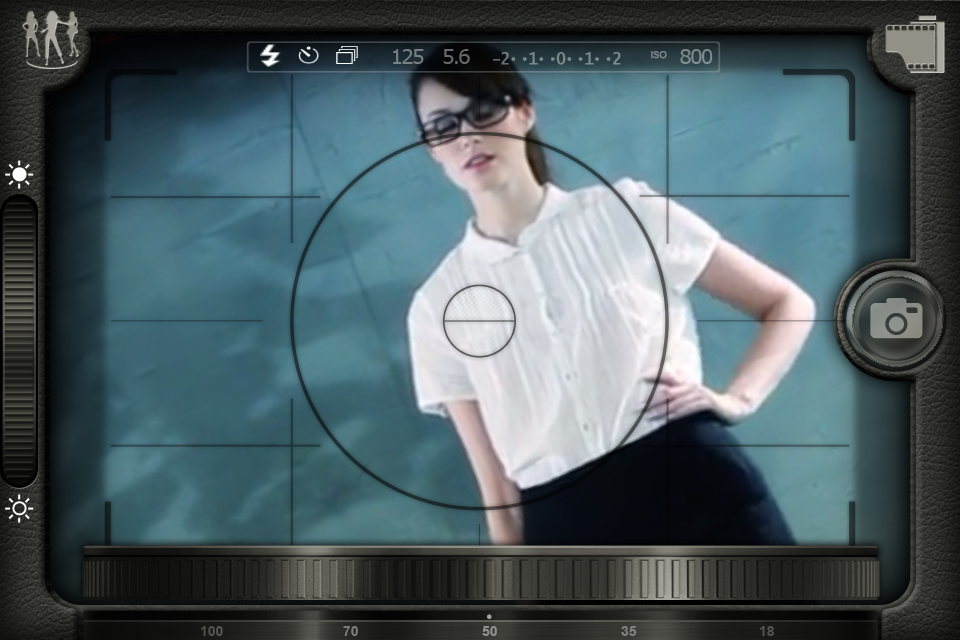
Task: Set focal length to 100
Action: click(211, 631)
